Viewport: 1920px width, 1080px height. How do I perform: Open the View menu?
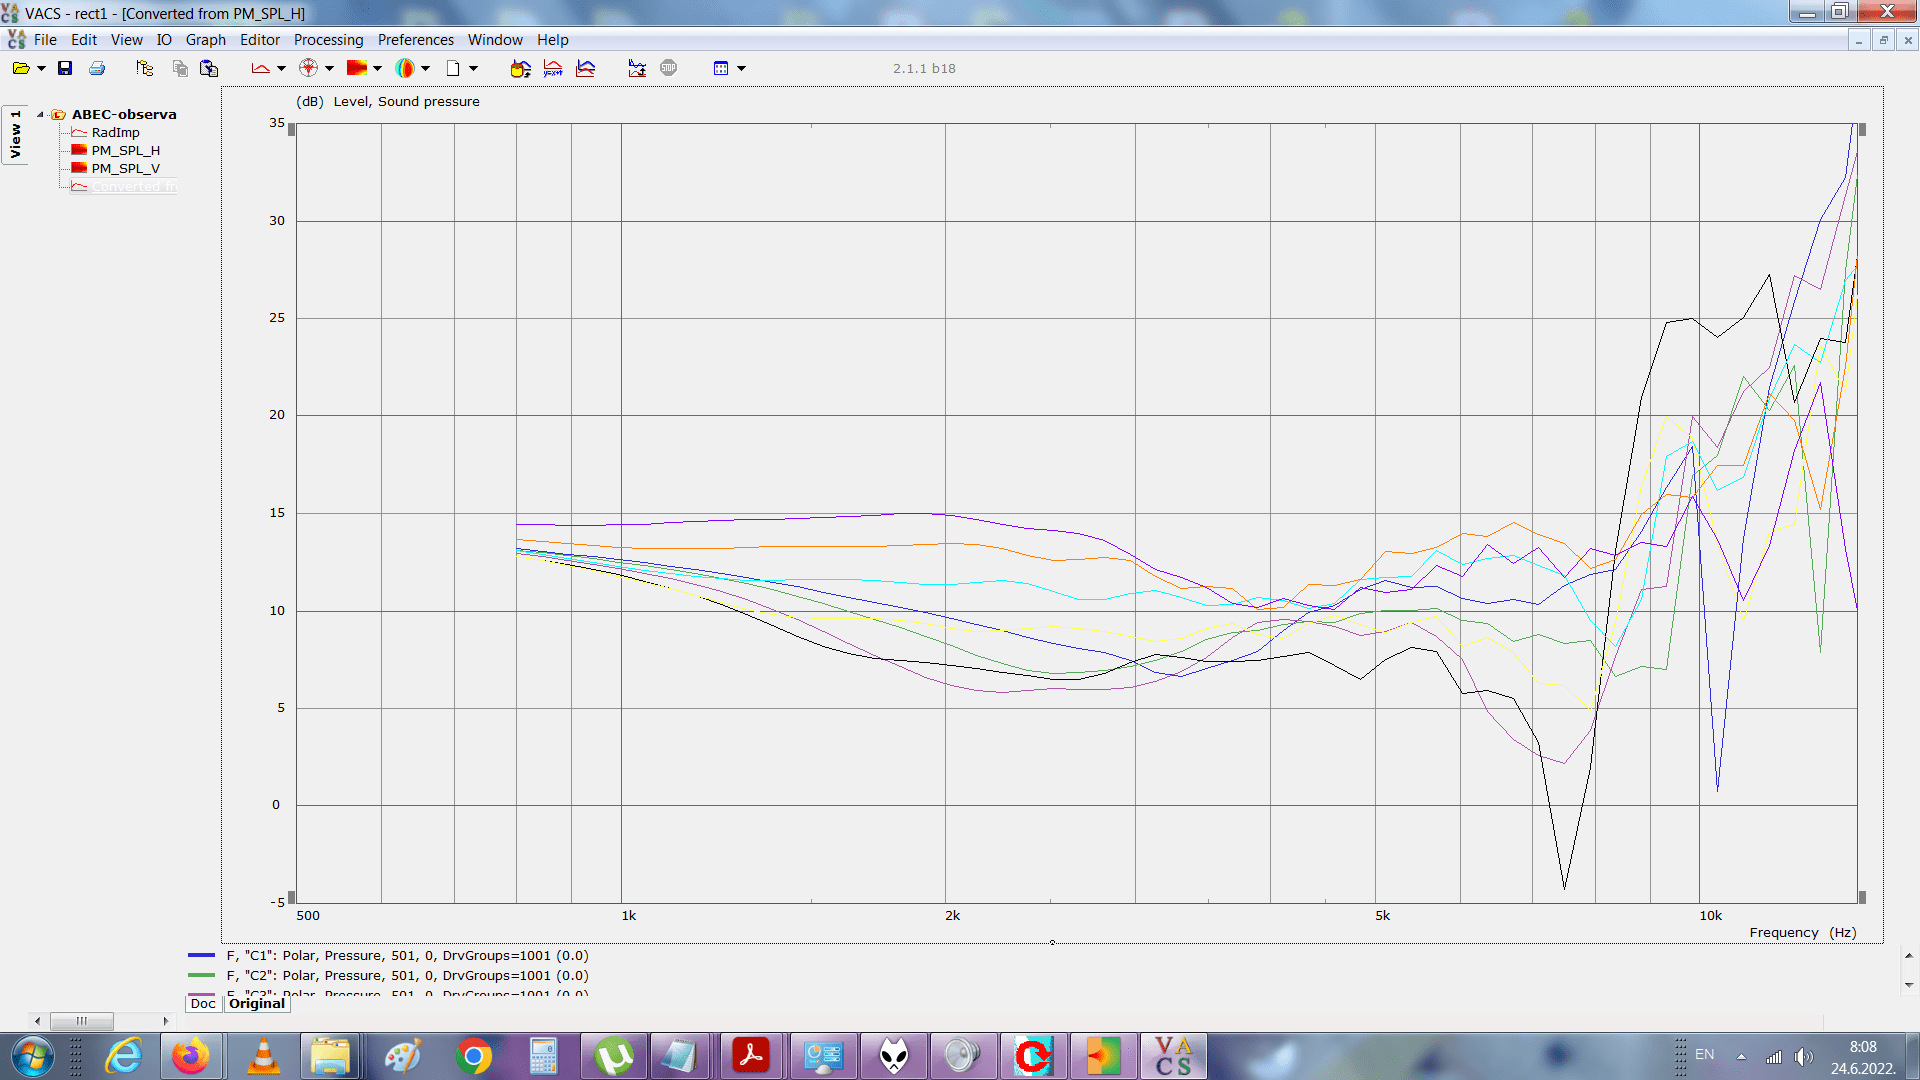pyautogui.click(x=126, y=40)
